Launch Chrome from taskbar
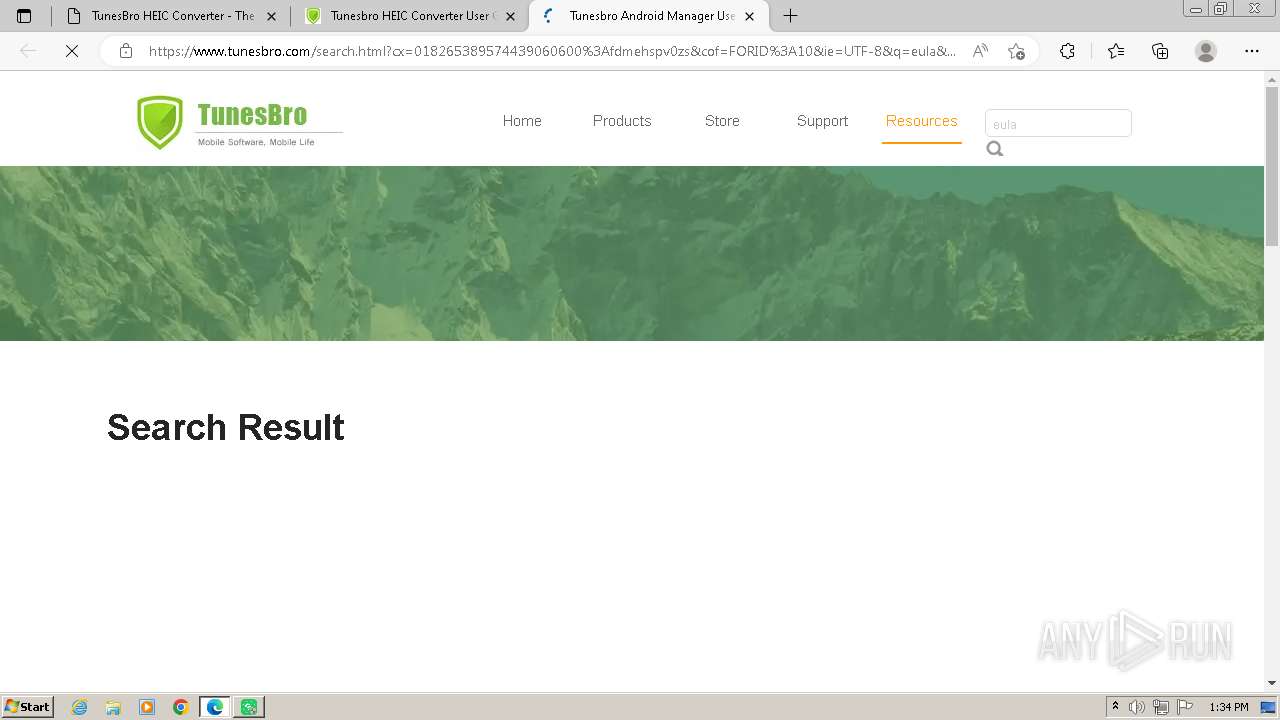The height and width of the screenshot is (720, 1280). tap(181, 707)
